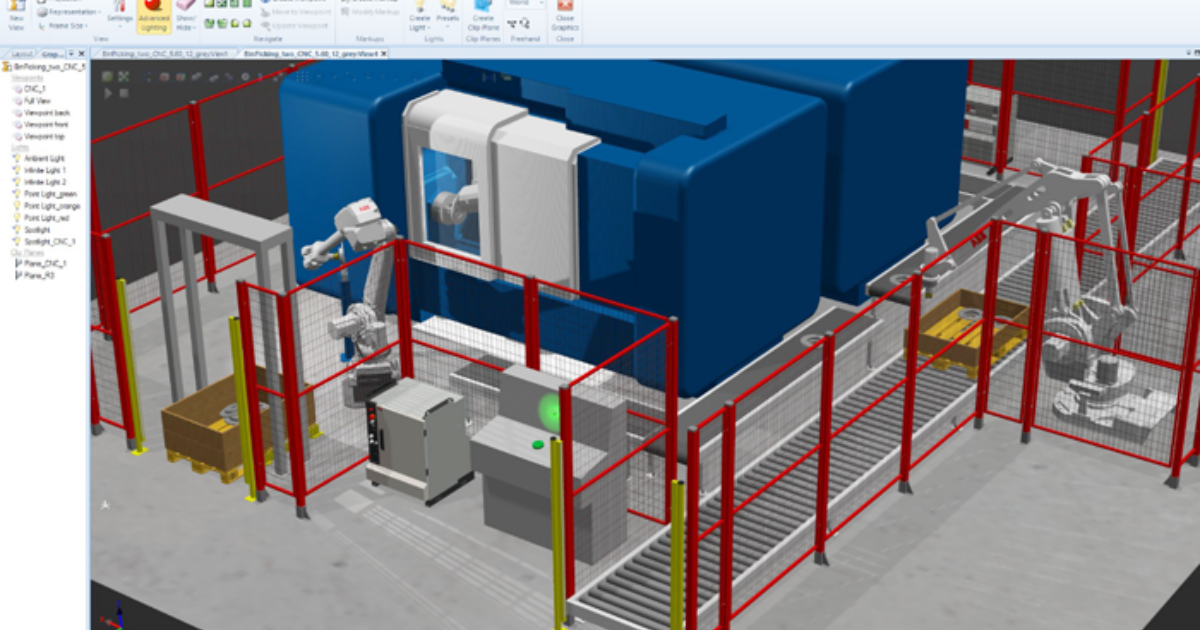
Task: Select the BinPicking_two_CNC root station node
Action: [48, 66]
